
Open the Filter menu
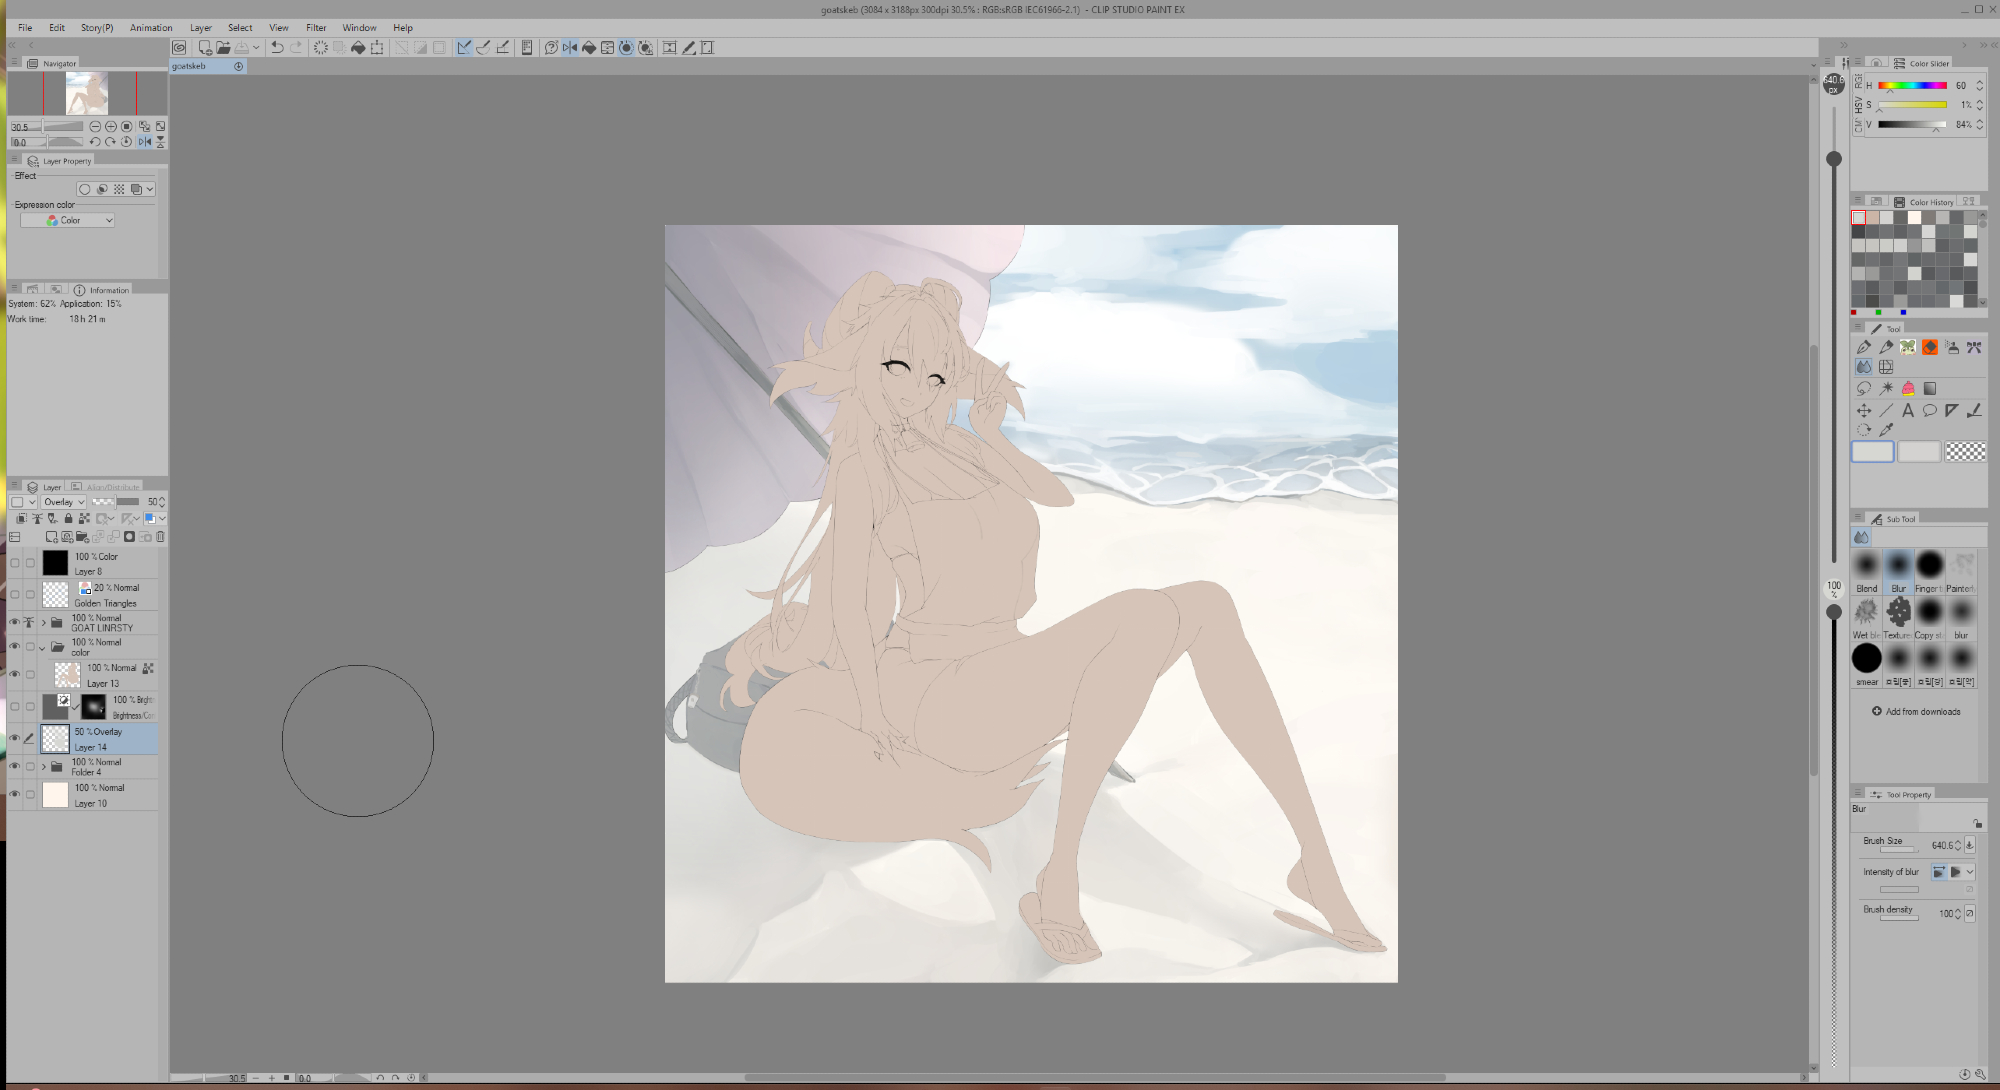point(316,28)
